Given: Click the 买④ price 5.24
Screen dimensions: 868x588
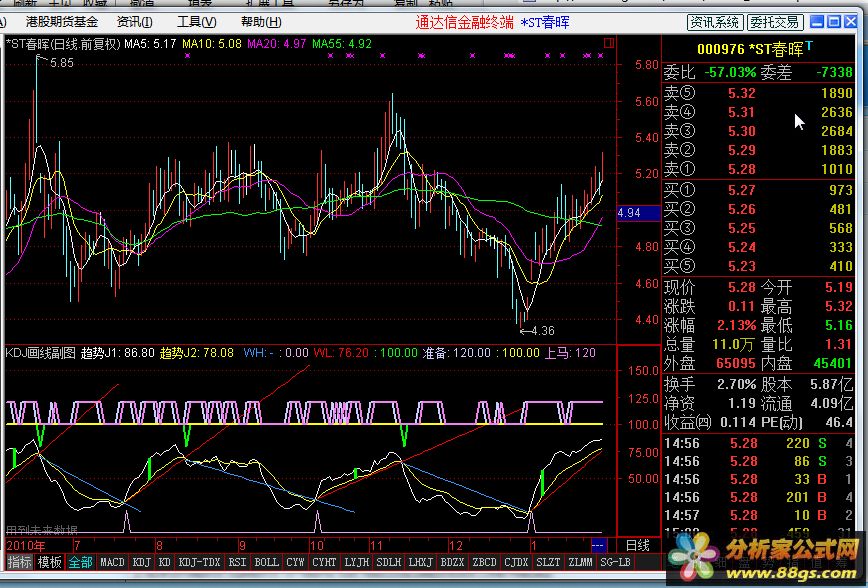Looking at the screenshot, I should pos(742,247).
